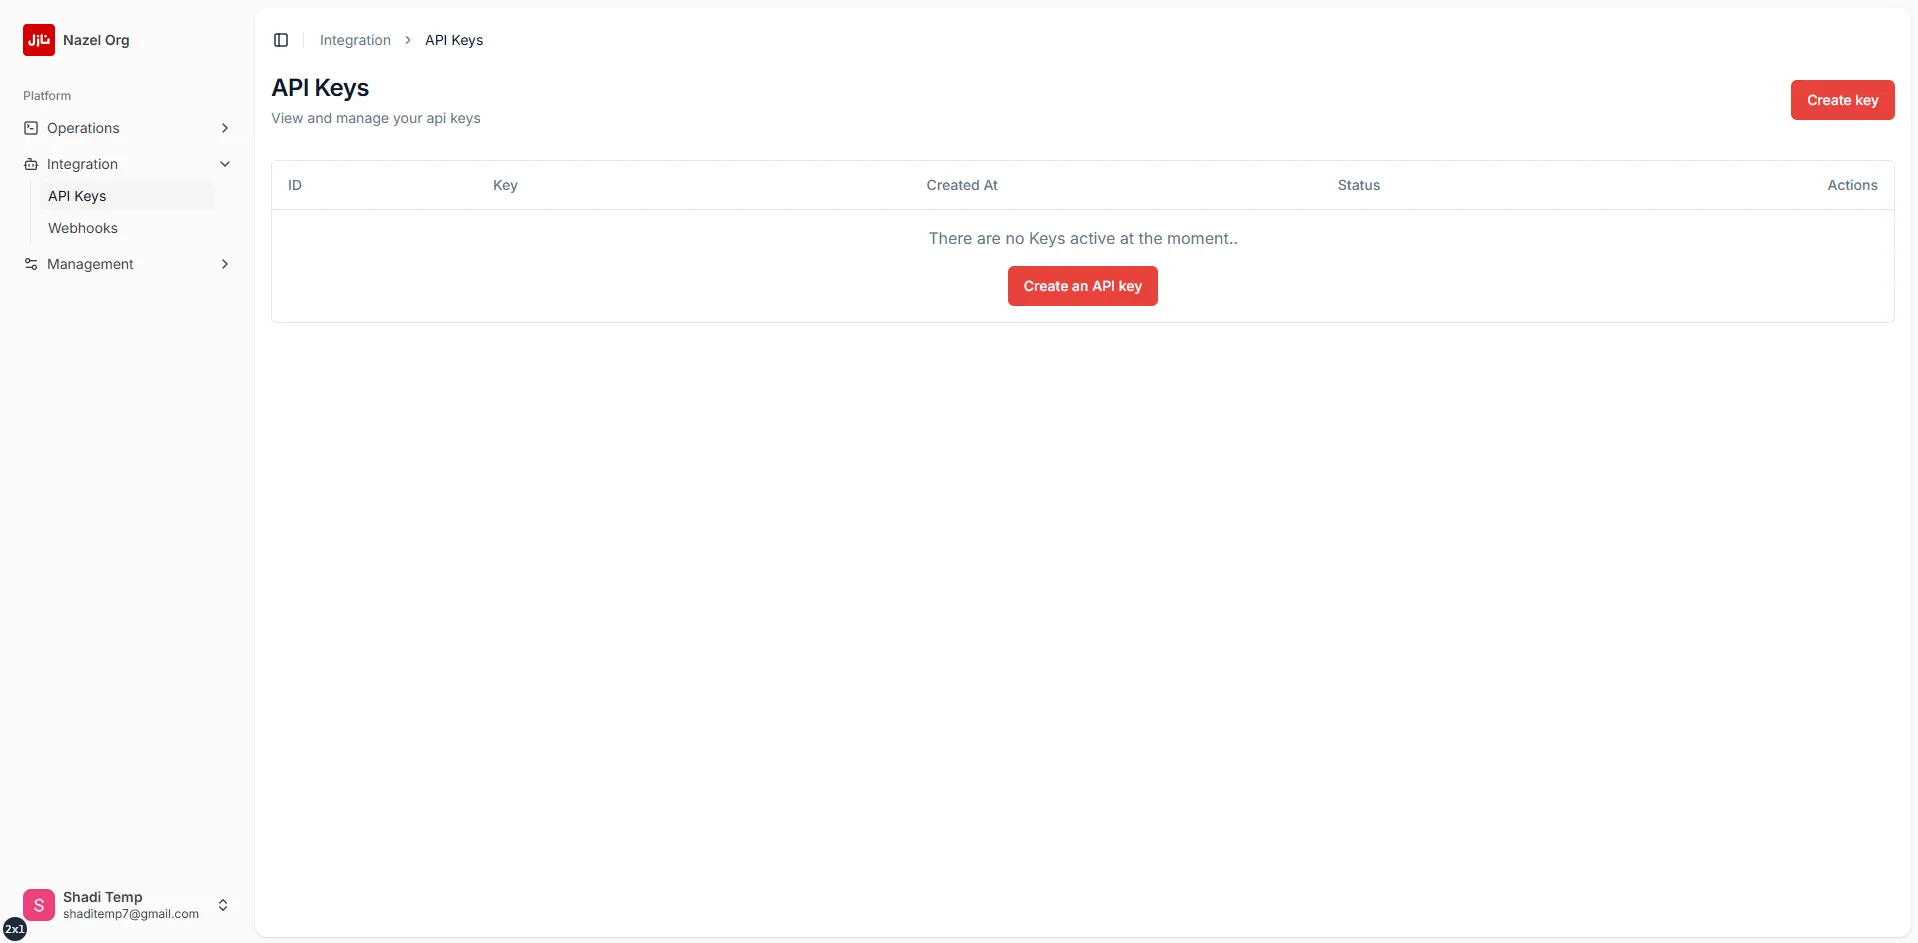The width and height of the screenshot is (1918, 943).
Task: Open Integration from the breadcrumb
Action: [x=354, y=40]
